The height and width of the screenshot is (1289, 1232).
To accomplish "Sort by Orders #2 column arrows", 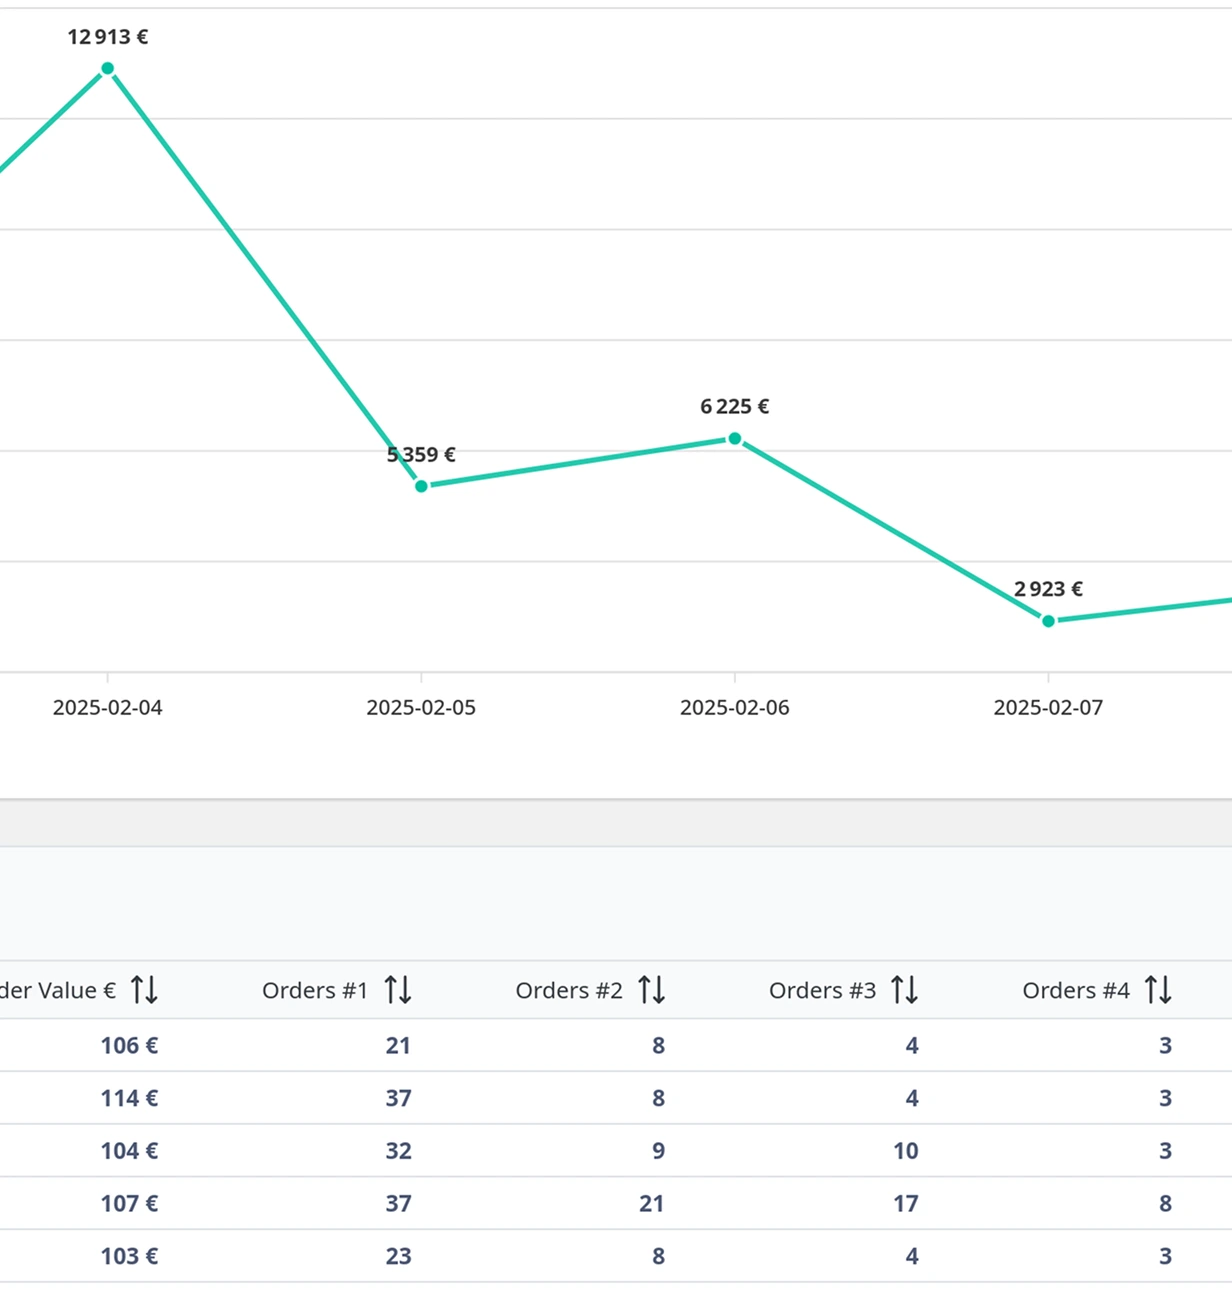I will pyautogui.click(x=652, y=990).
